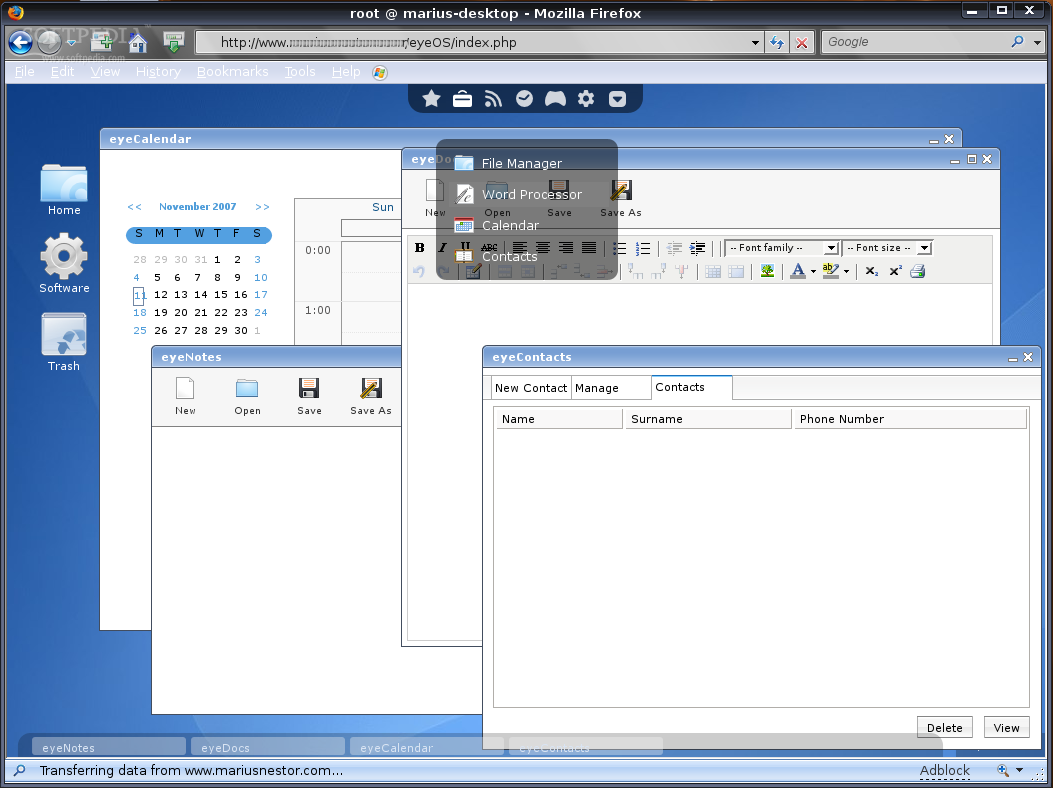
Task: Click the eyeNotes taskbar button
Action: [x=109, y=748]
